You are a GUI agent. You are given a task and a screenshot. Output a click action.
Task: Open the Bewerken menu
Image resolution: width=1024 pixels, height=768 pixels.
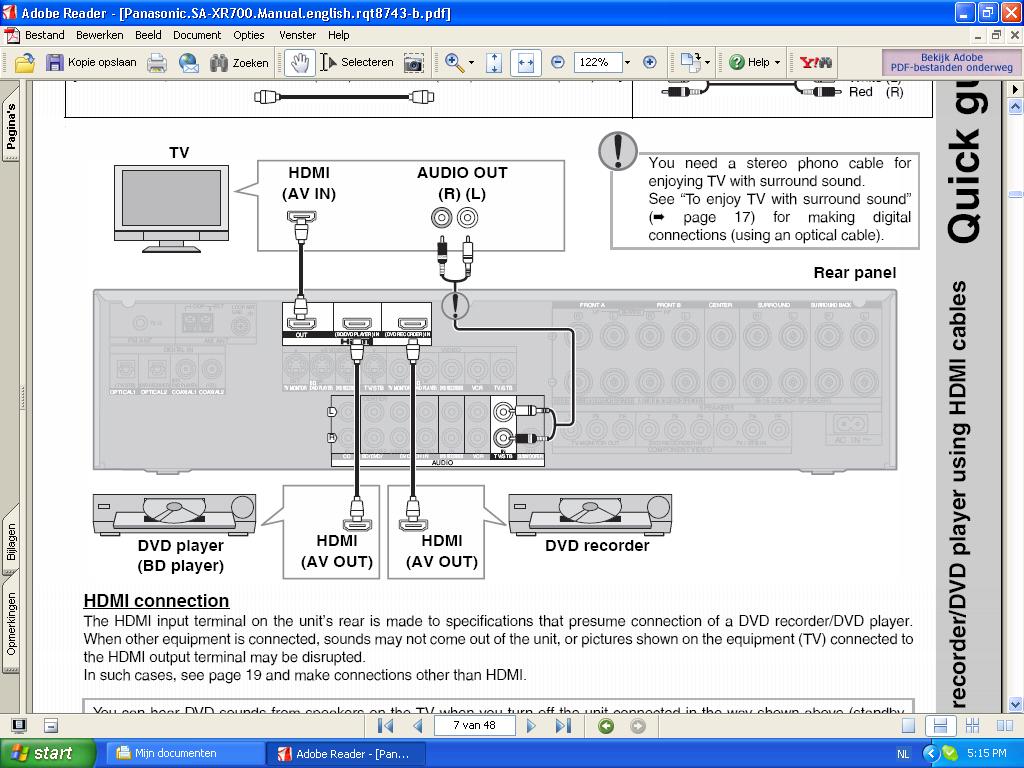coord(99,35)
